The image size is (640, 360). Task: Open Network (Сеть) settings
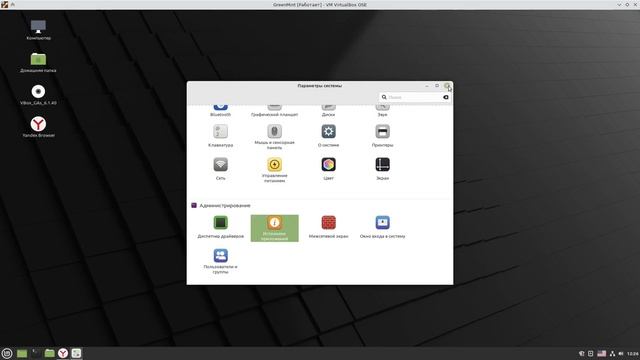(220, 169)
